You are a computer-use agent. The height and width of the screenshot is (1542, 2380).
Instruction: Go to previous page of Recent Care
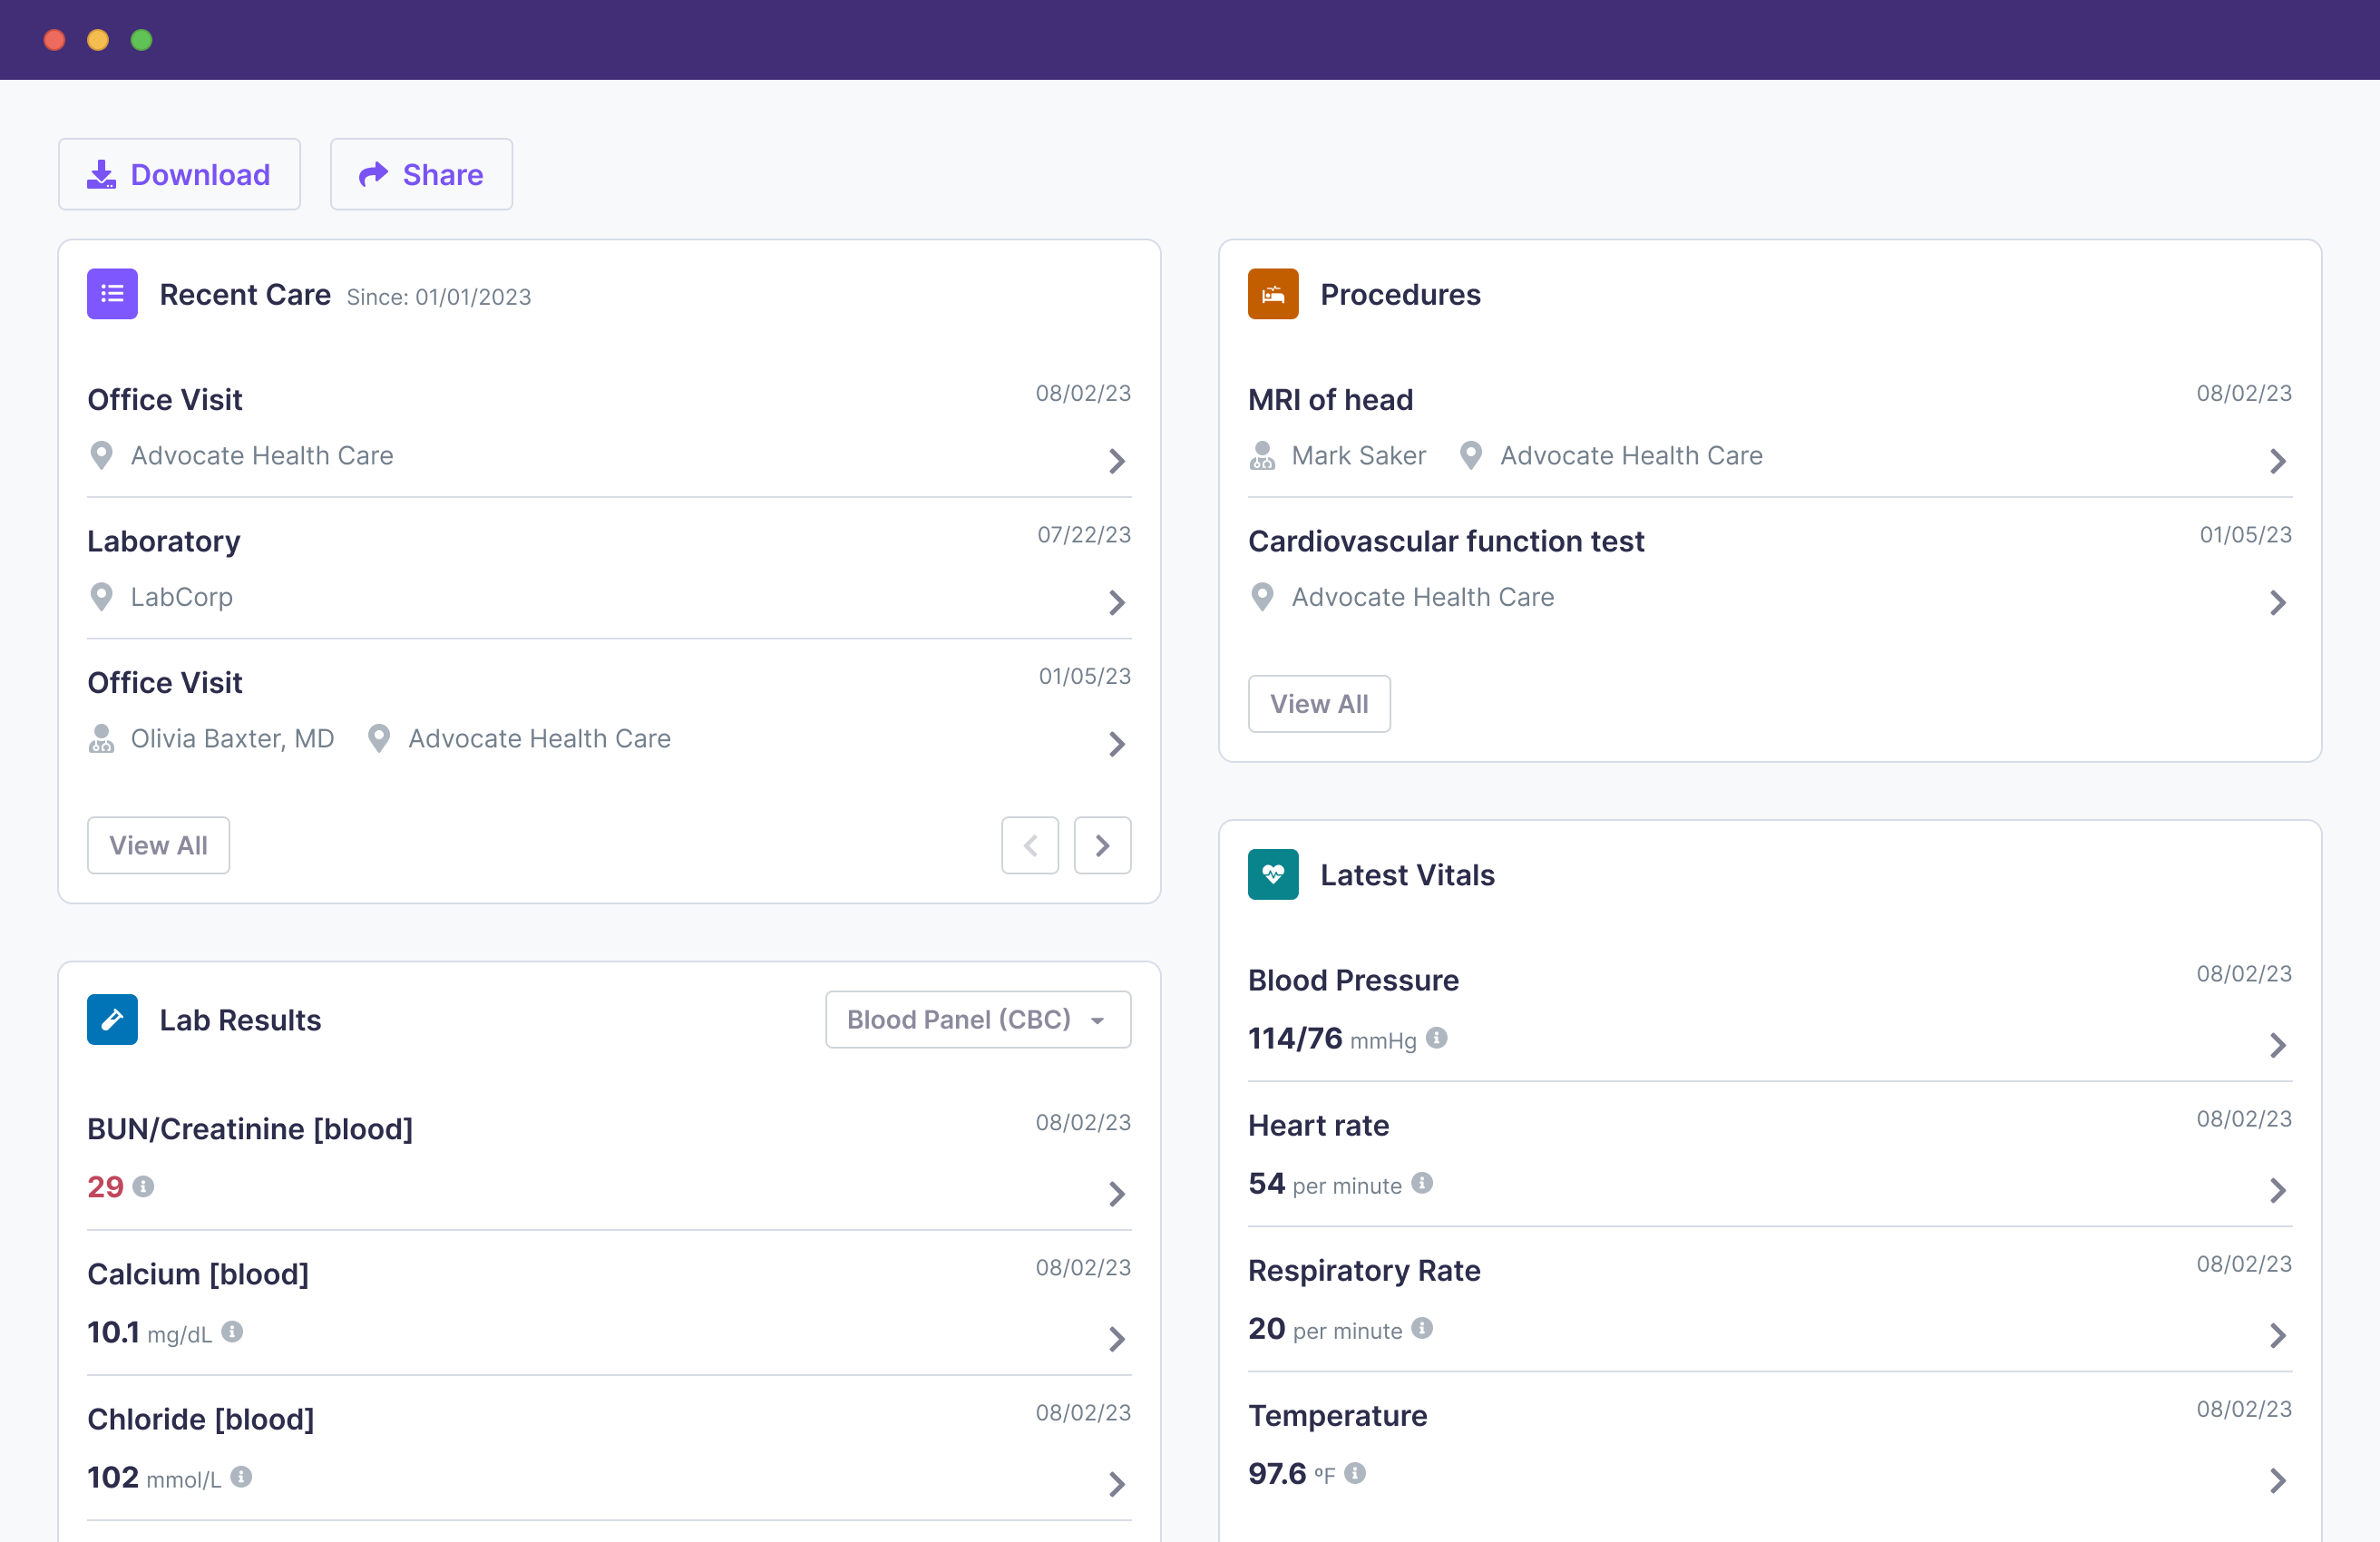1030,845
